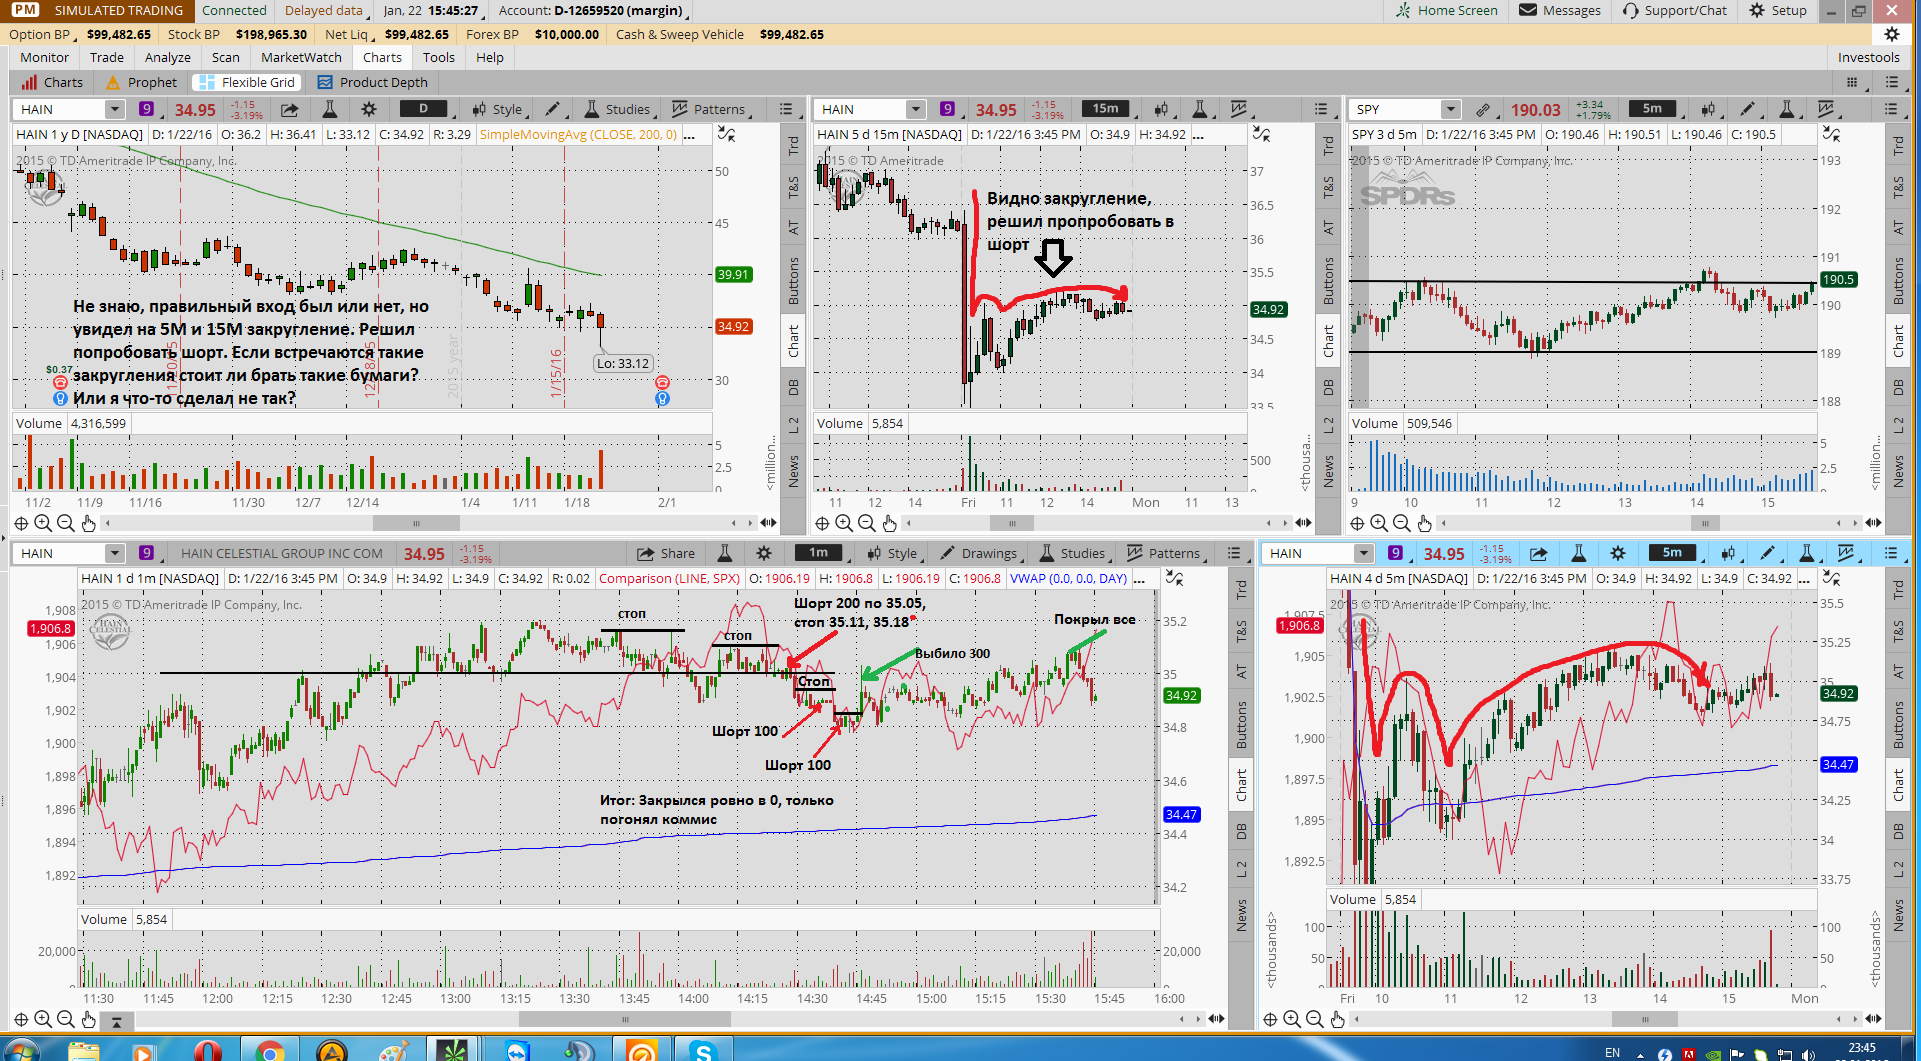Image resolution: width=1921 pixels, height=1061 pixels.
Task: Open the Product Depth sub-tab
Action: point(372,82)
